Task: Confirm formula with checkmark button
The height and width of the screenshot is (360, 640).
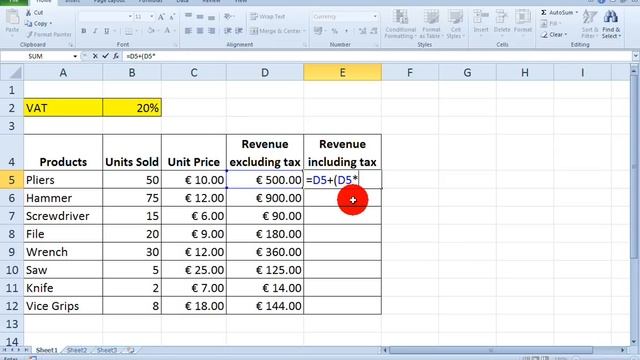Action: tap(105, 56)
